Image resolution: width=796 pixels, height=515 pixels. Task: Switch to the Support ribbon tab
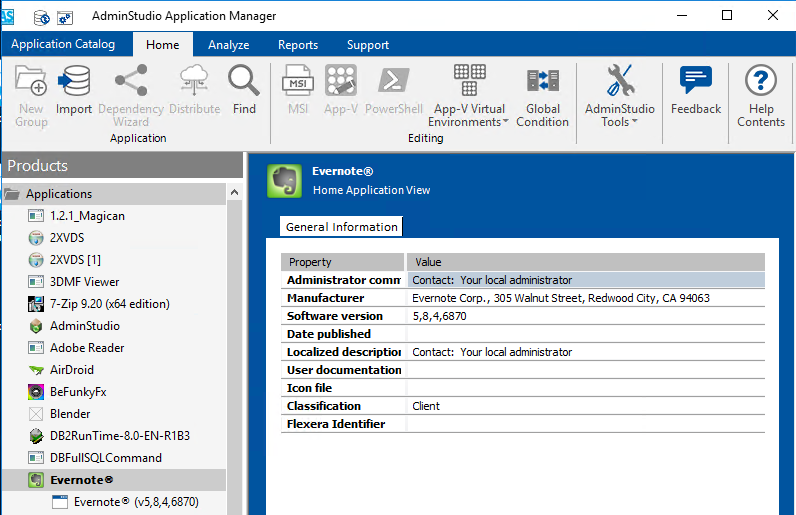click(368, 45)
